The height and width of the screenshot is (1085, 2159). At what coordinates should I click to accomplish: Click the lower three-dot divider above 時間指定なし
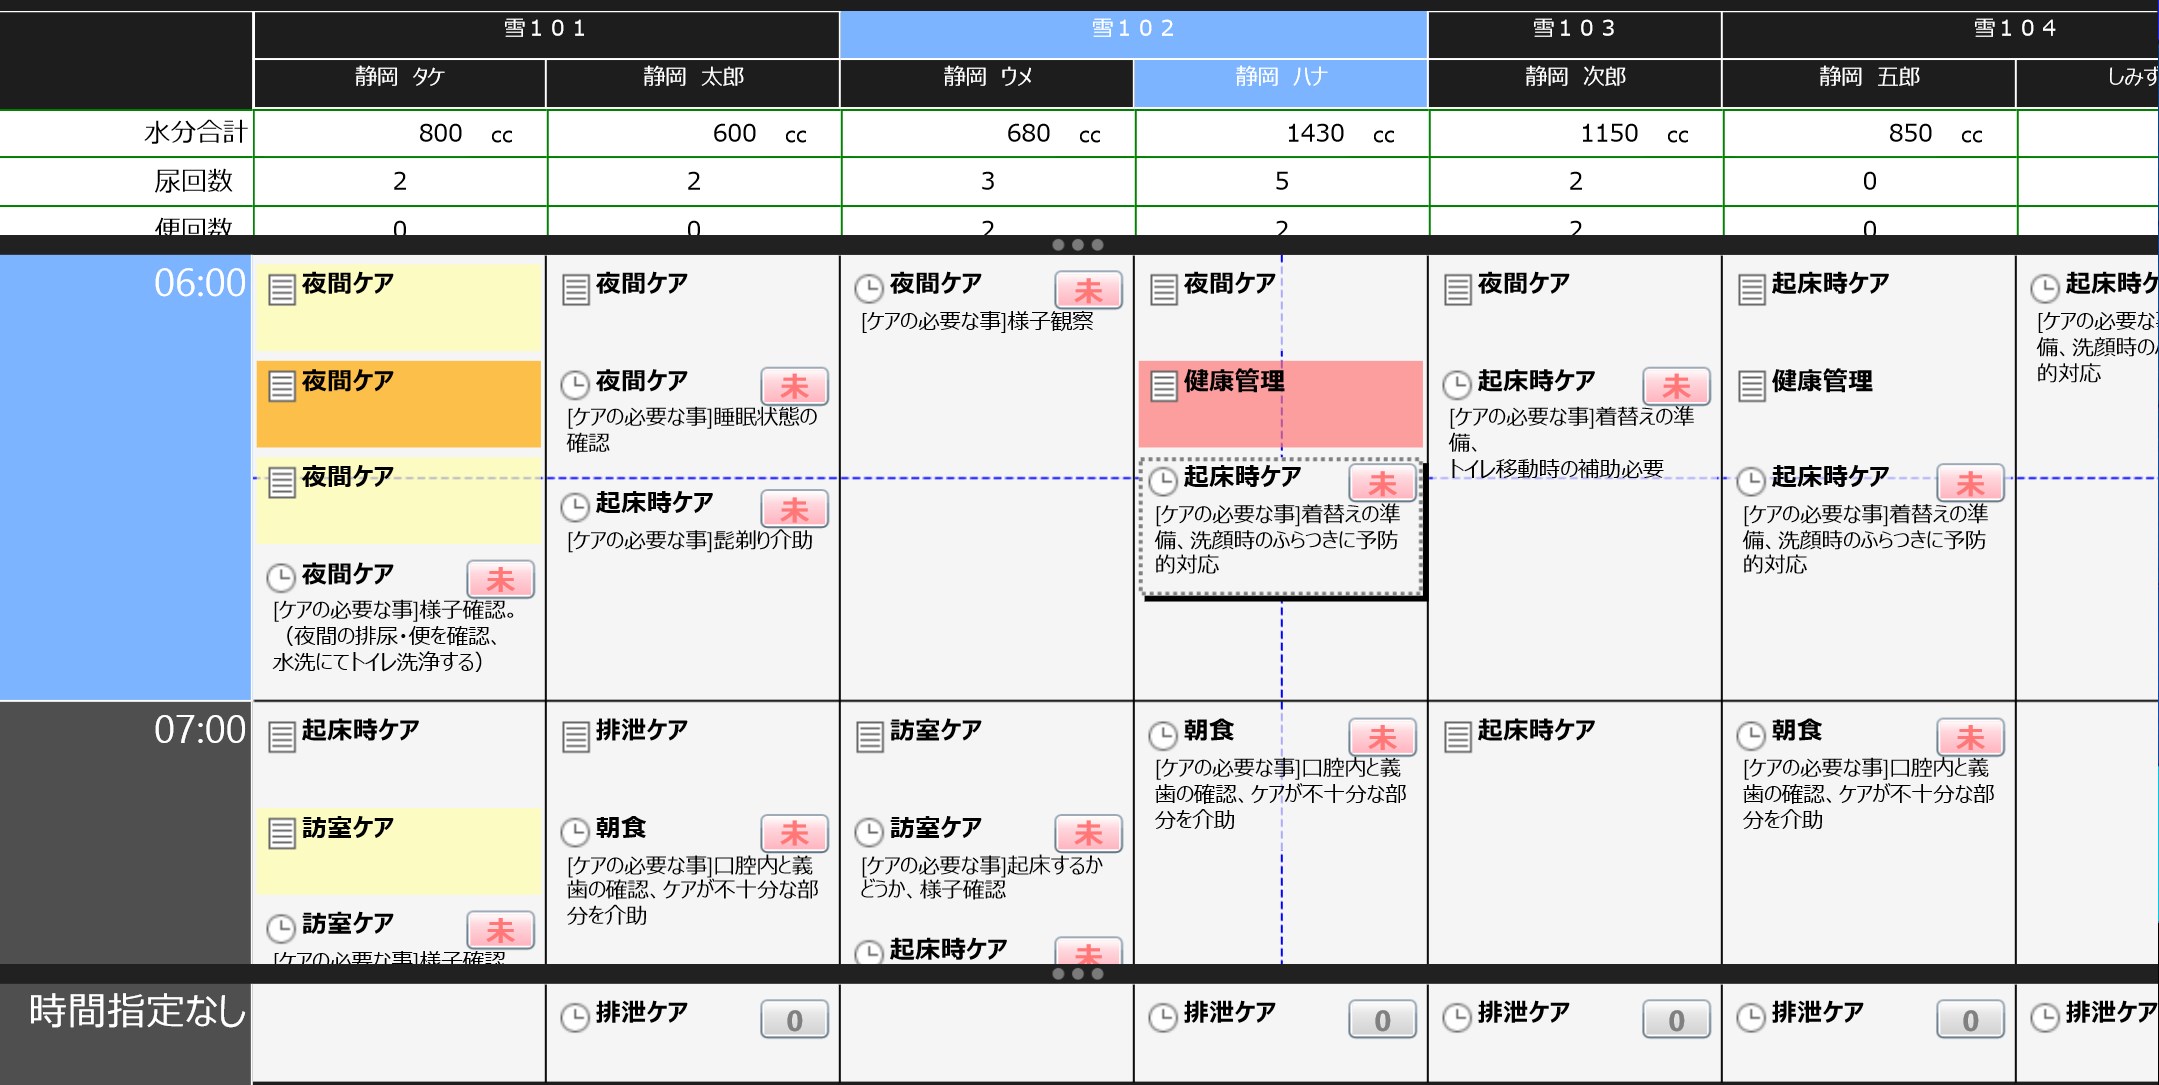tap(1077, 973)
